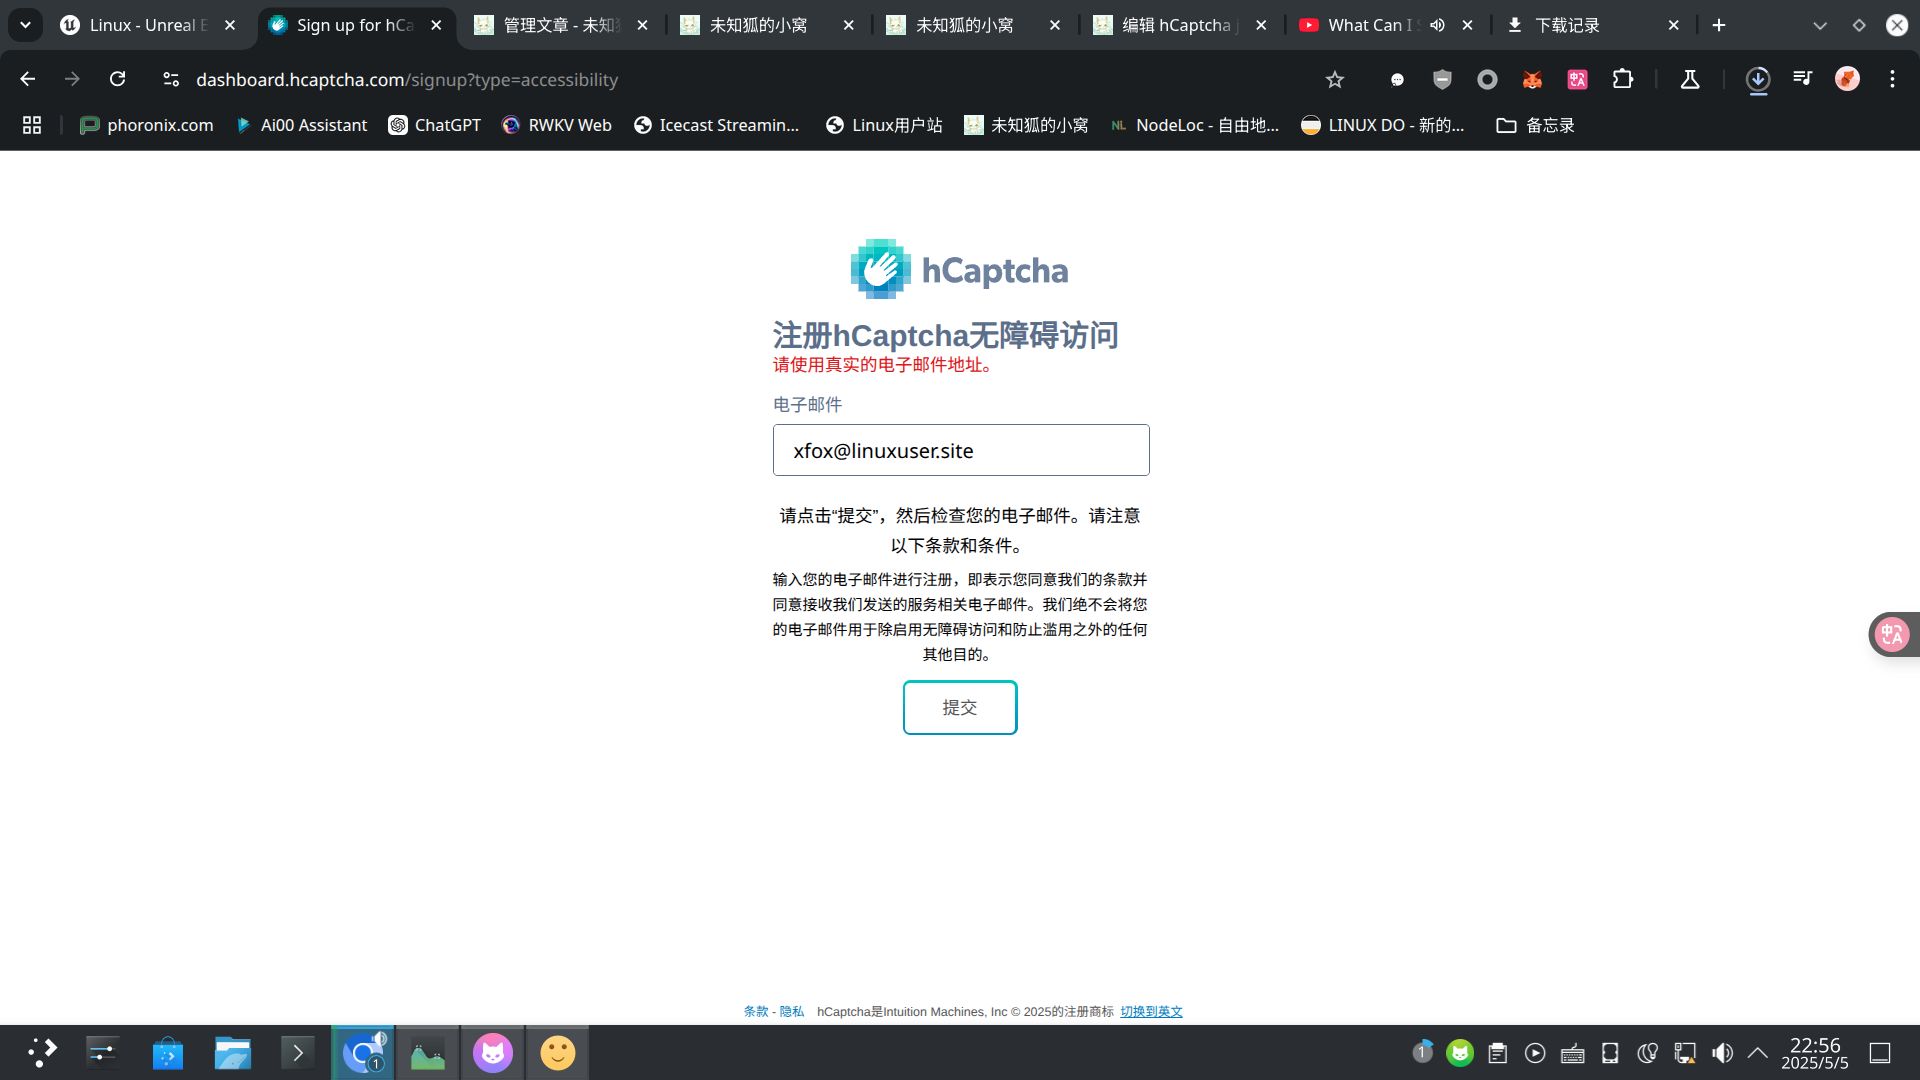Open clipboard tray icon

click(x=1497, y=1053)
